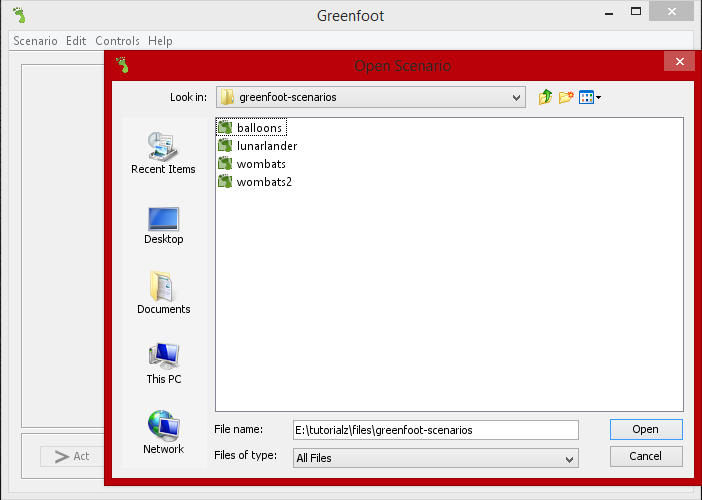Open the Help menu
Viewport: 702px width, 500px height.
[160, 41]
